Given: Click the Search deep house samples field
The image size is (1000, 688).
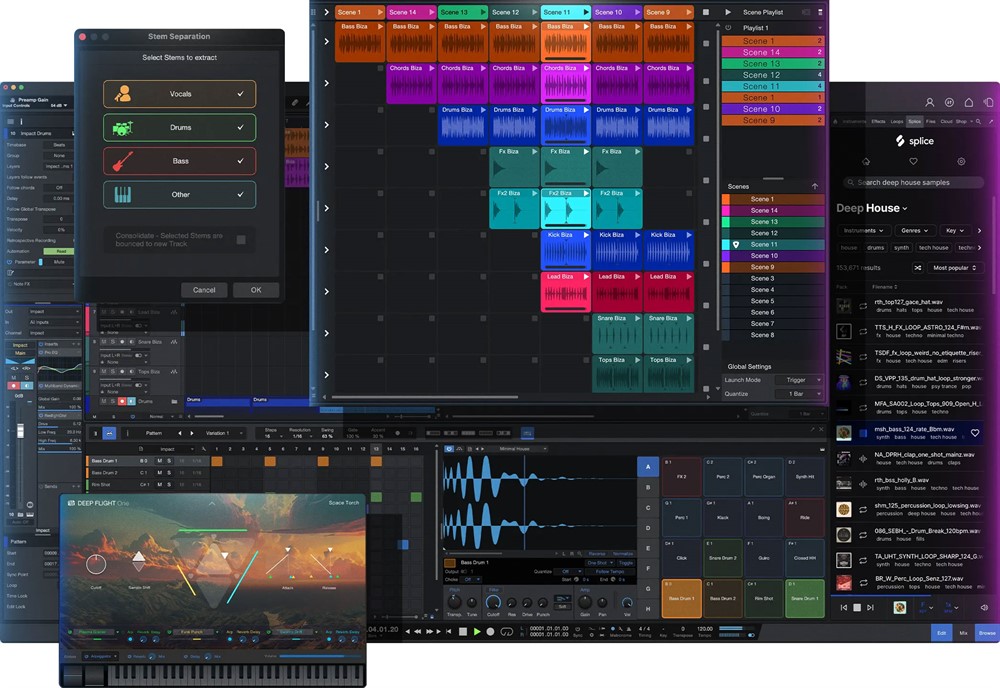Looking at the screenshot, I should tap(913, 182).
